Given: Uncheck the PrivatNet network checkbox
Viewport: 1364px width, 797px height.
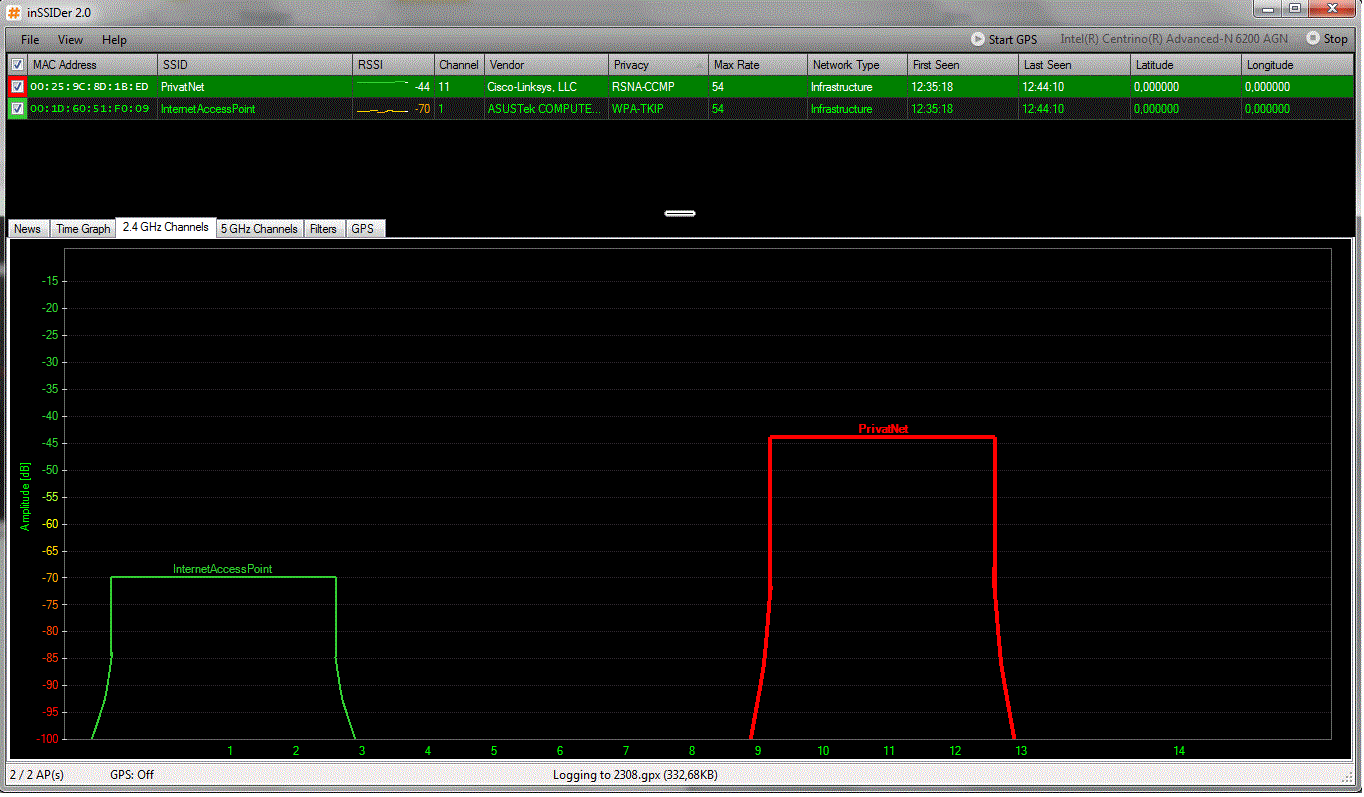Looking at the screenshot, I should pyautogui.click(x=17, y=87).
